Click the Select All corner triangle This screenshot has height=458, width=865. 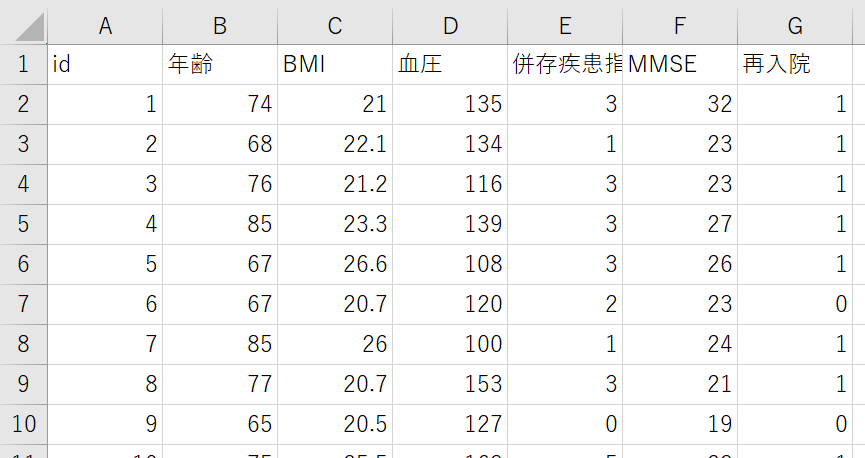click(23, 24)
